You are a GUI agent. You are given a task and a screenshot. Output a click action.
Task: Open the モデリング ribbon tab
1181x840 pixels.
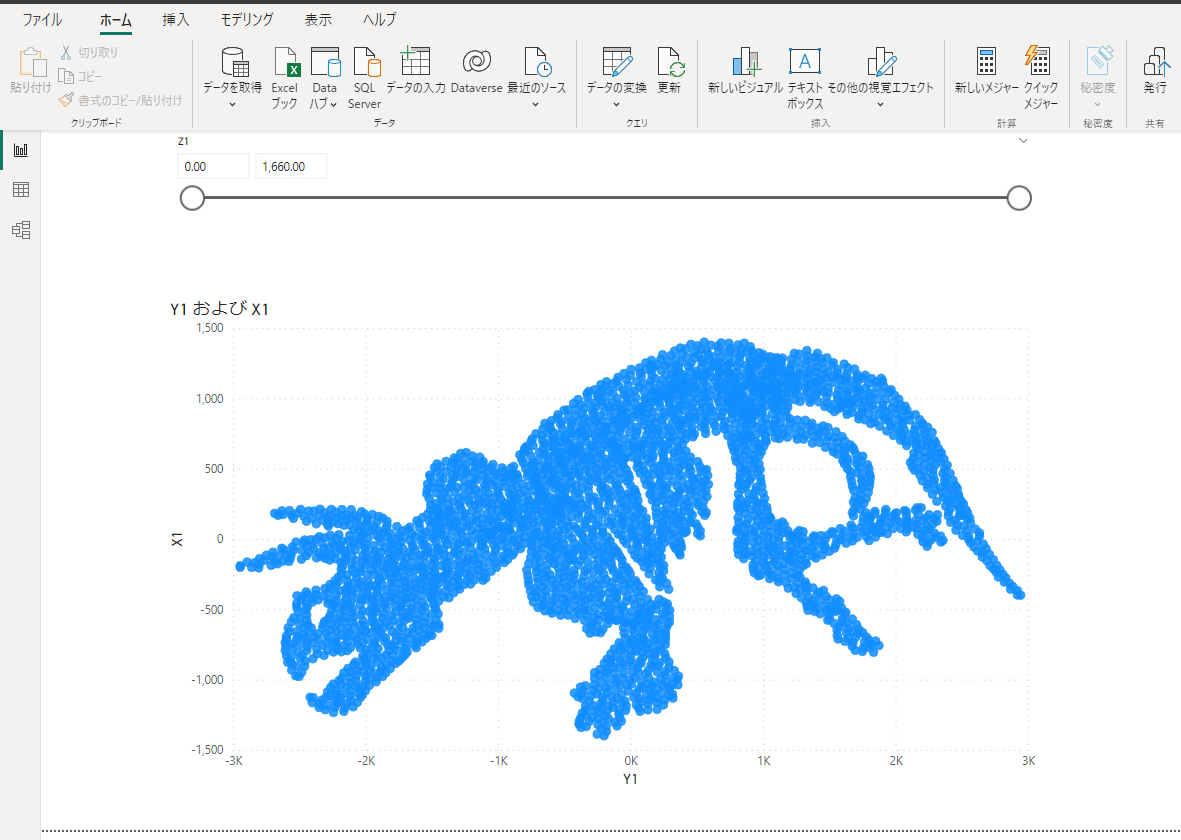click(247, 20)
